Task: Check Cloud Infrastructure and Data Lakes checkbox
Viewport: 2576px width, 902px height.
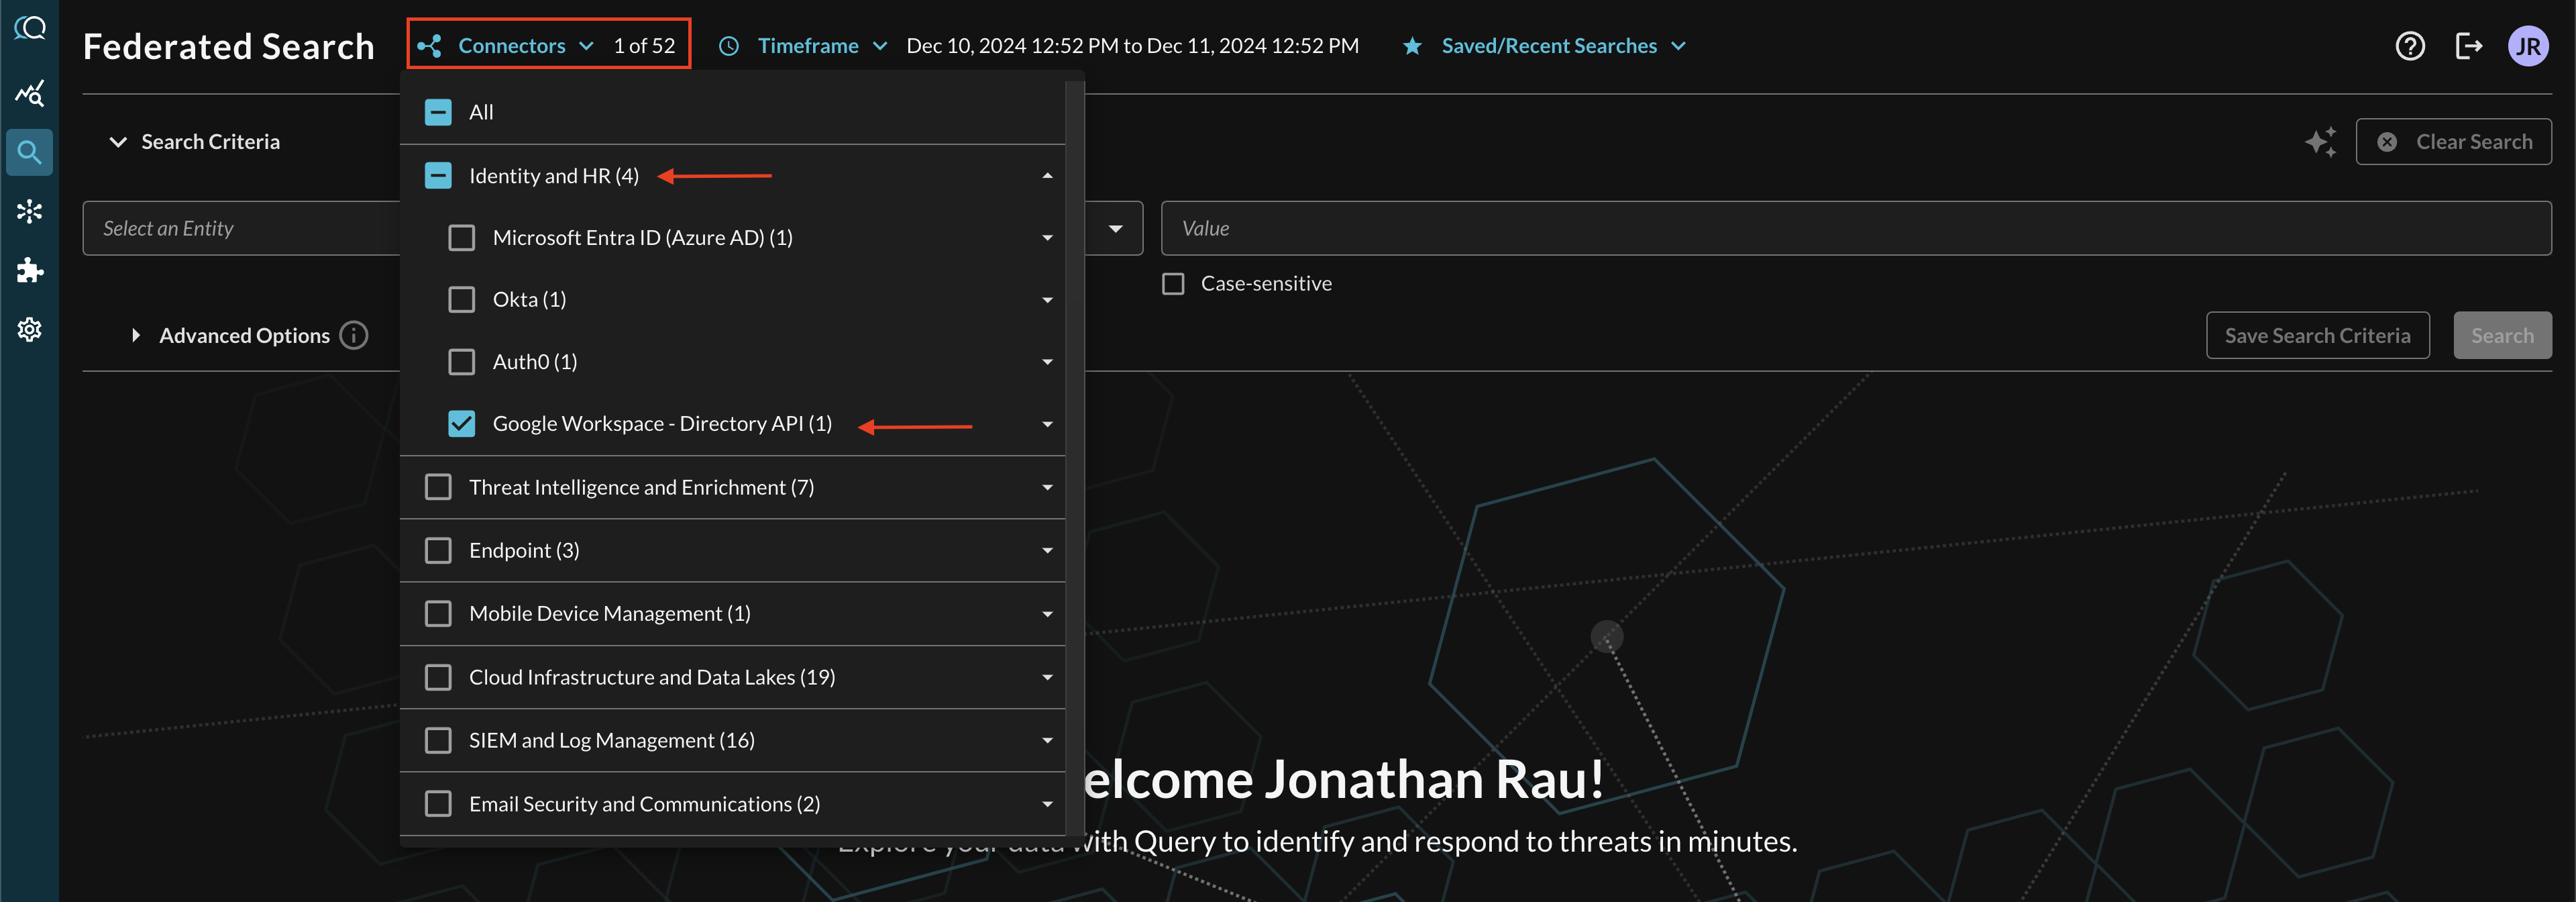Action: [438, 677]
